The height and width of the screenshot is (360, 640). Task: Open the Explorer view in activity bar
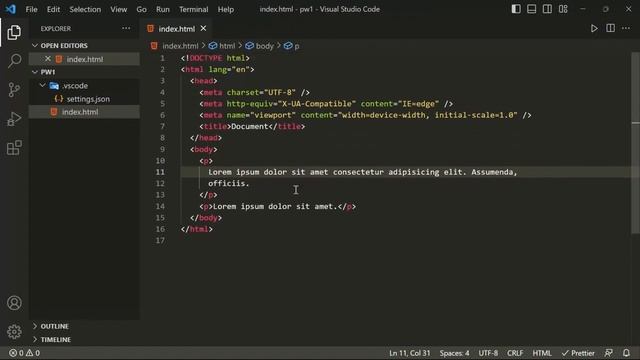[x=14, y=32]
